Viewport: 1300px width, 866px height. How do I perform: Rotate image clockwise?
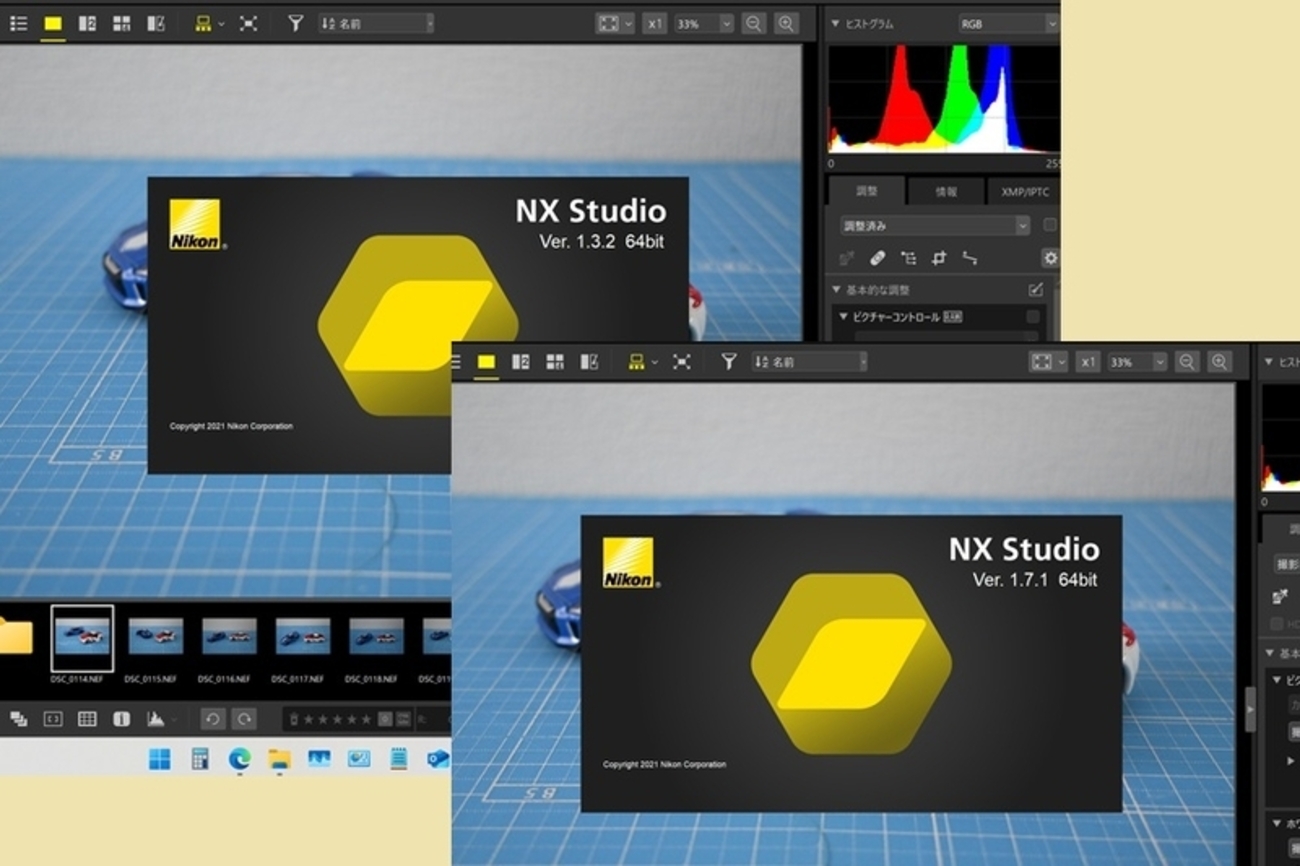(243, 719)
